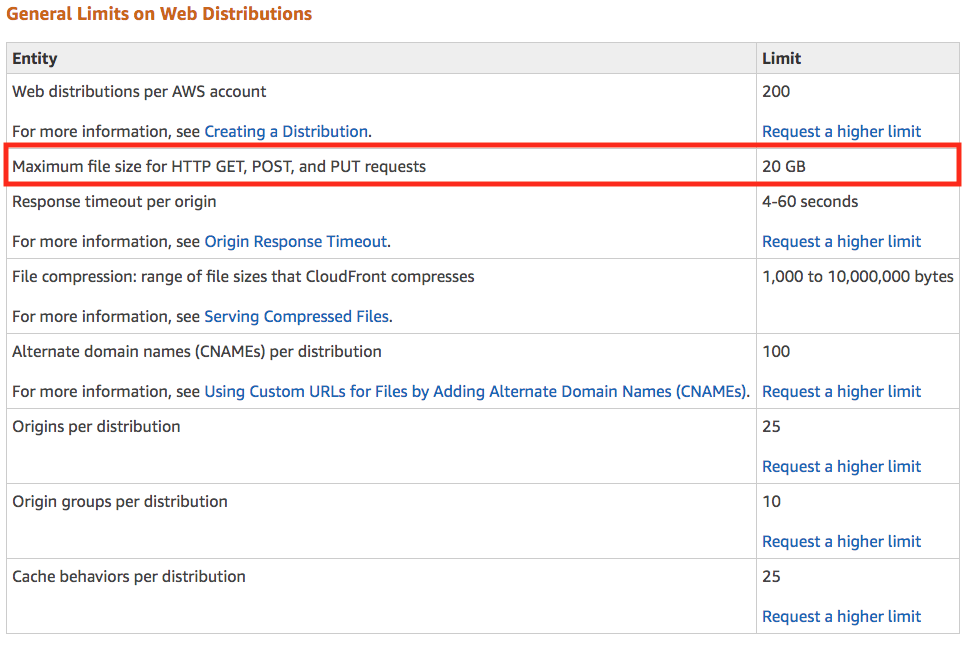Follow the Origin Response Timeout link

pos(295,241)
